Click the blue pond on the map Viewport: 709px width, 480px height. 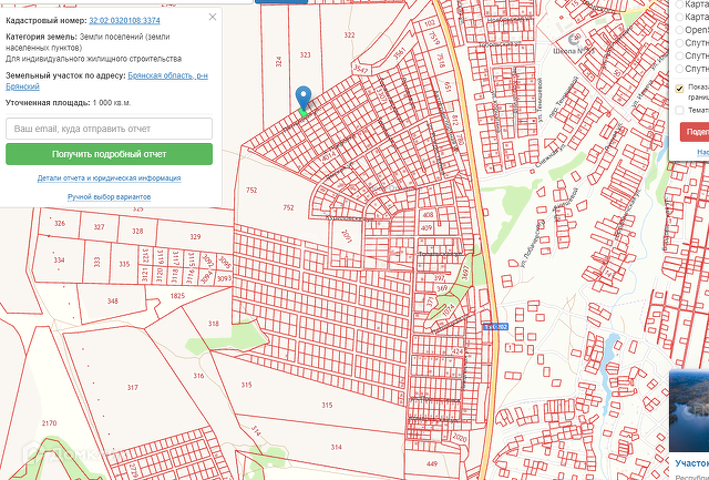point(609,353)
